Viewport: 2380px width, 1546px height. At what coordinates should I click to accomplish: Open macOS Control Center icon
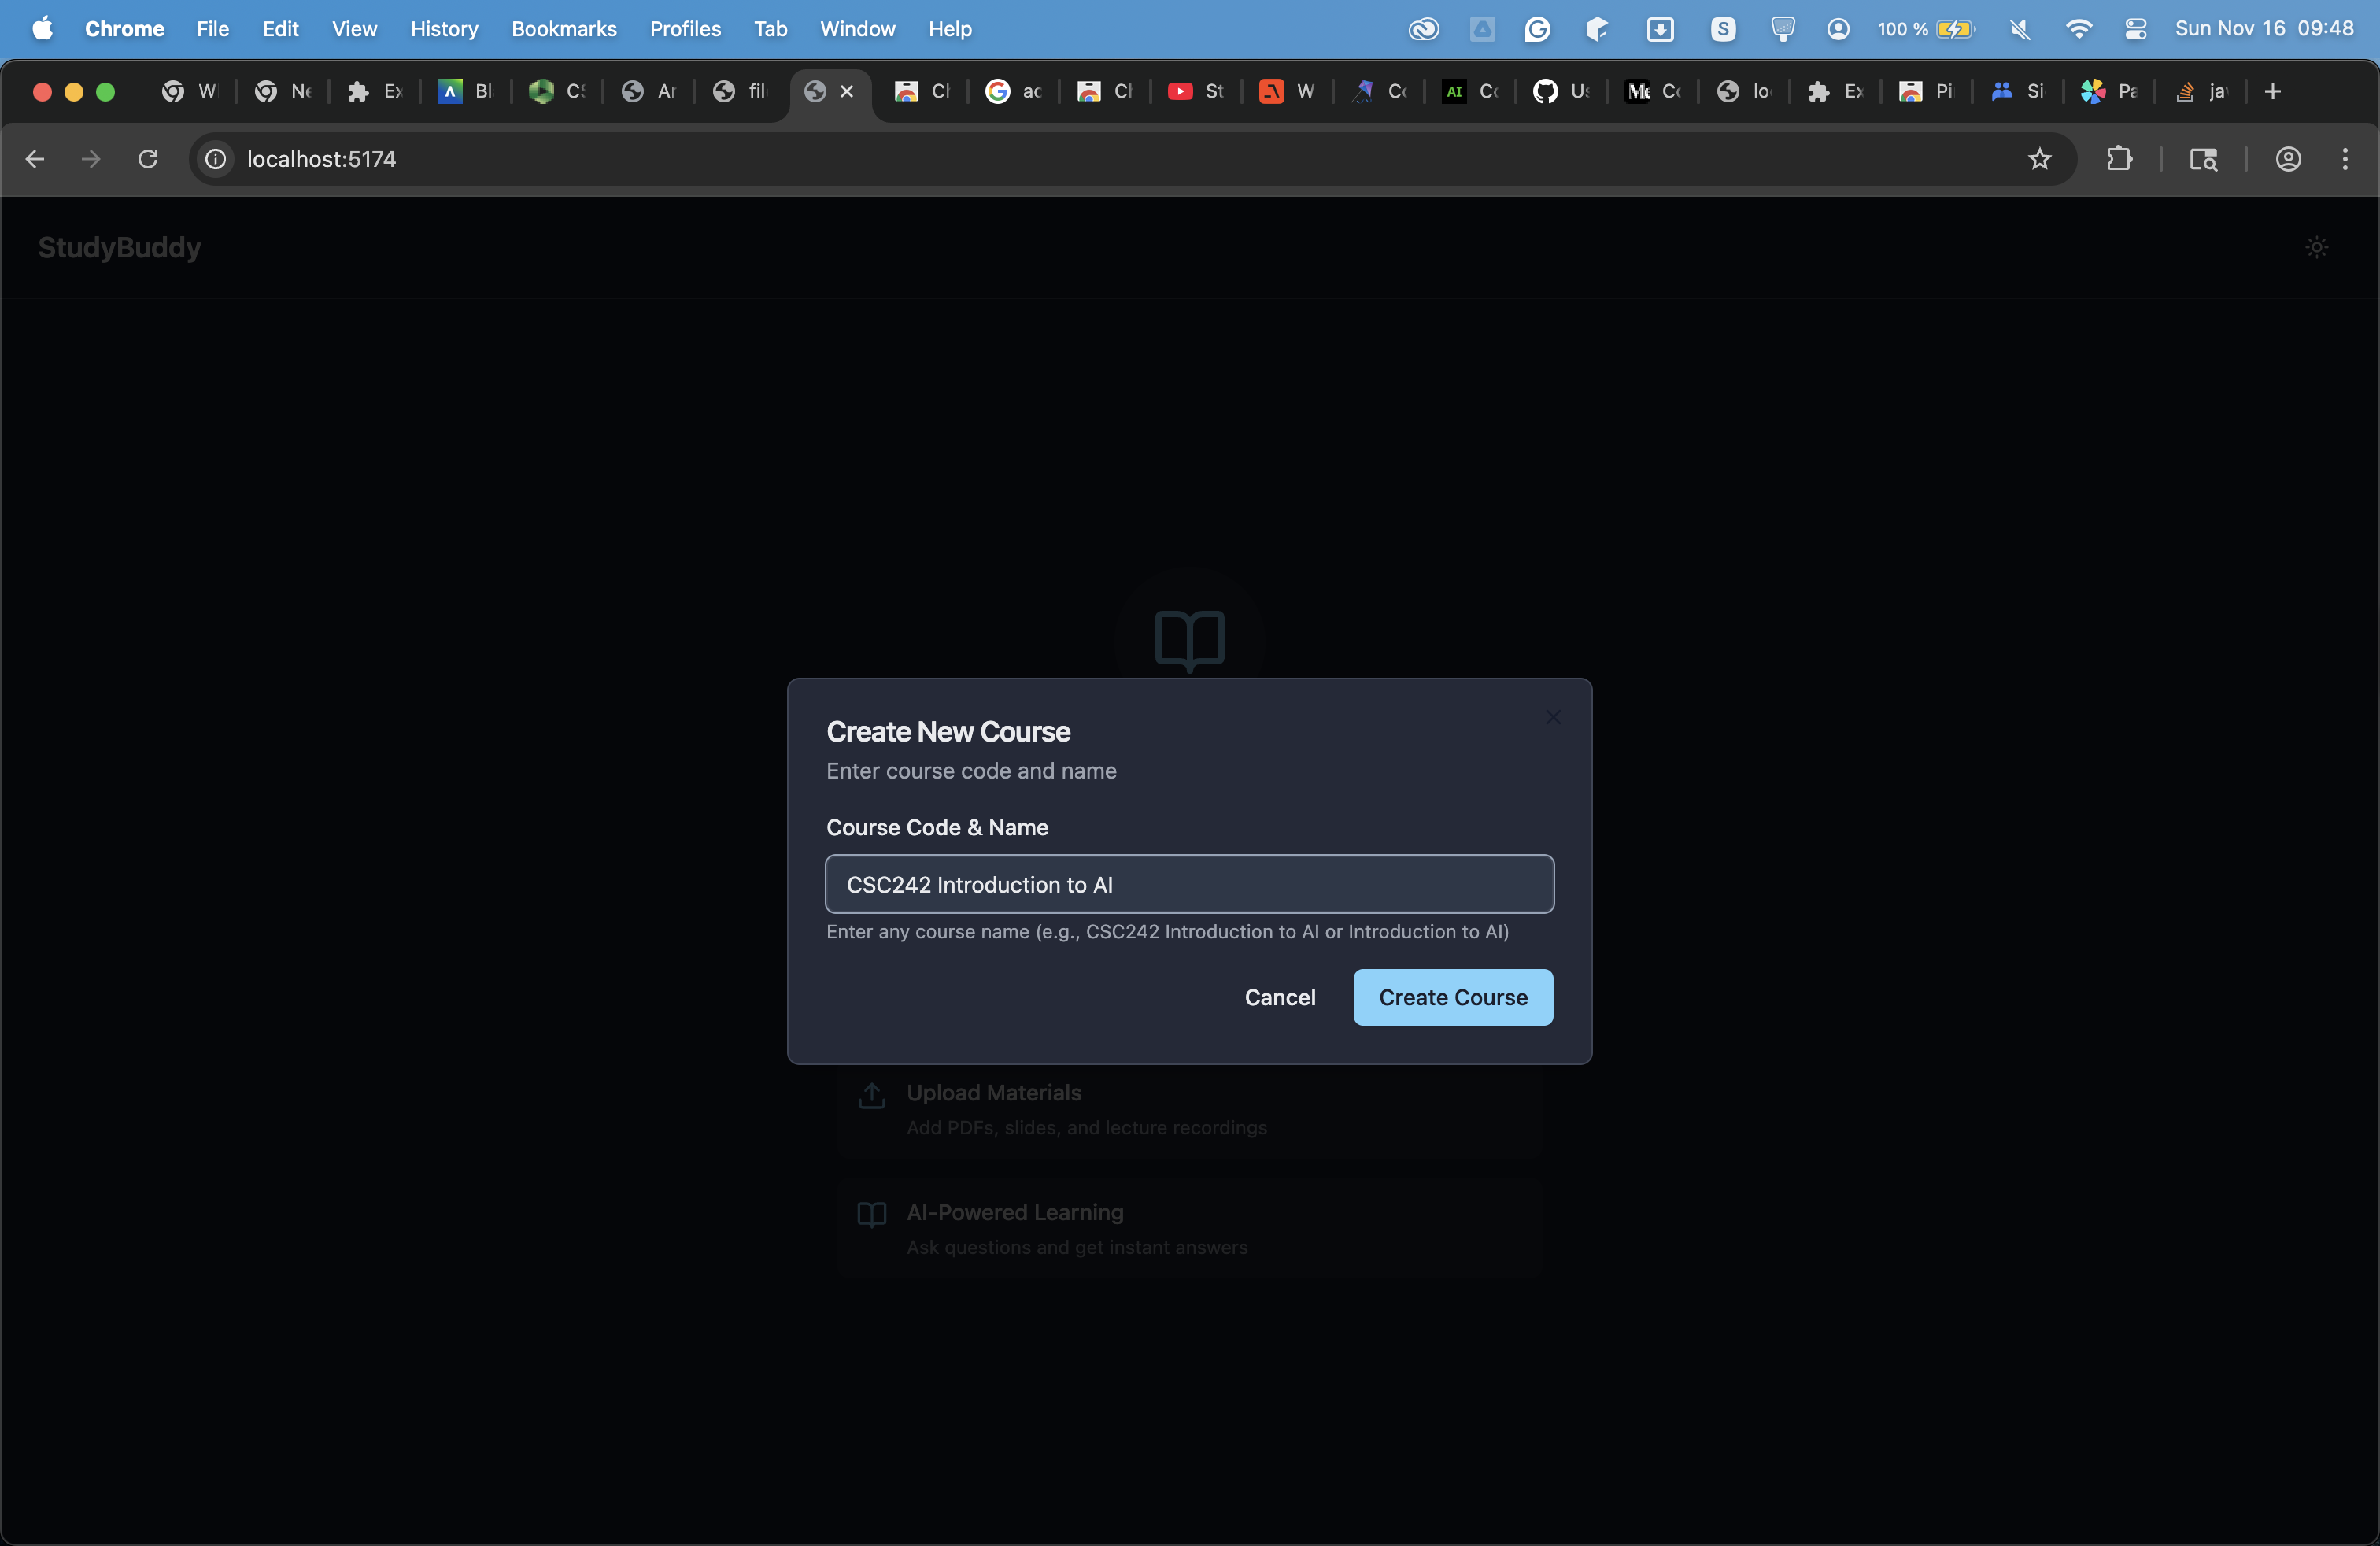click(2135, 29)
